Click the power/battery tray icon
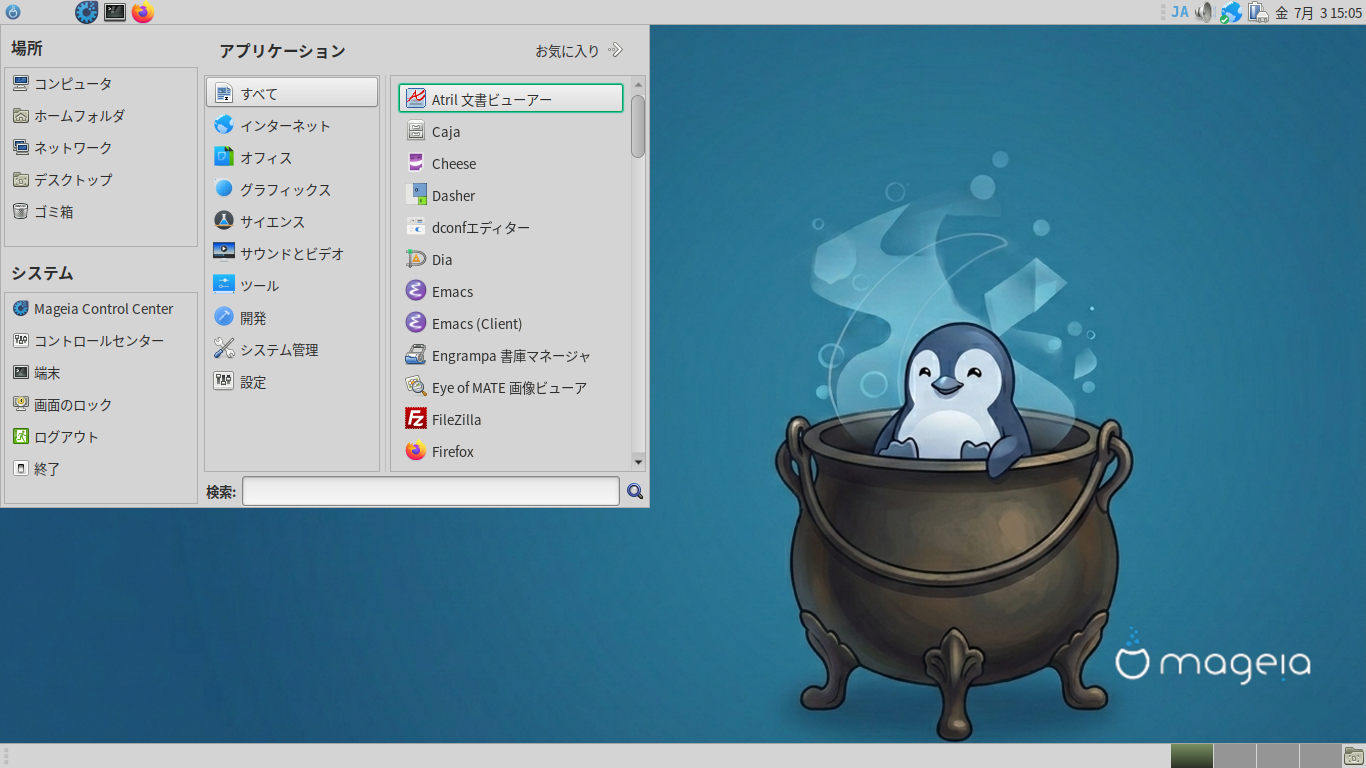 tap(1258, 12)
